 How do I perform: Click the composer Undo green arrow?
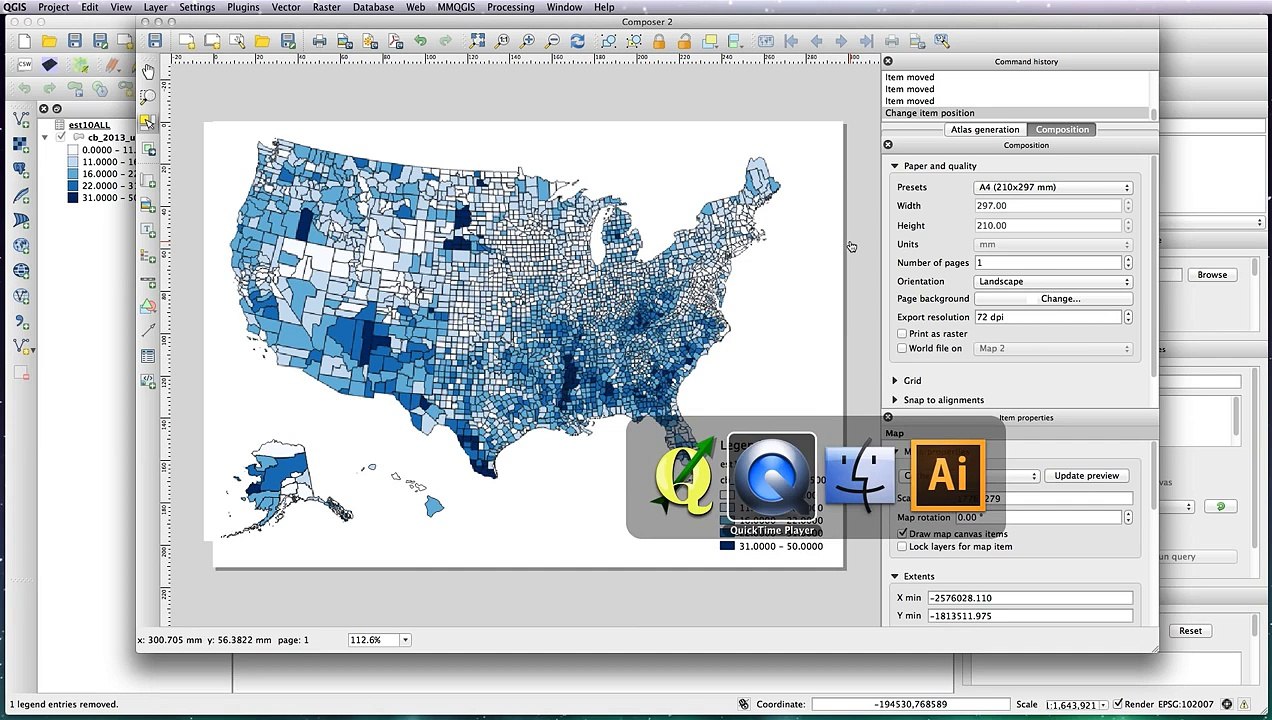420,41
